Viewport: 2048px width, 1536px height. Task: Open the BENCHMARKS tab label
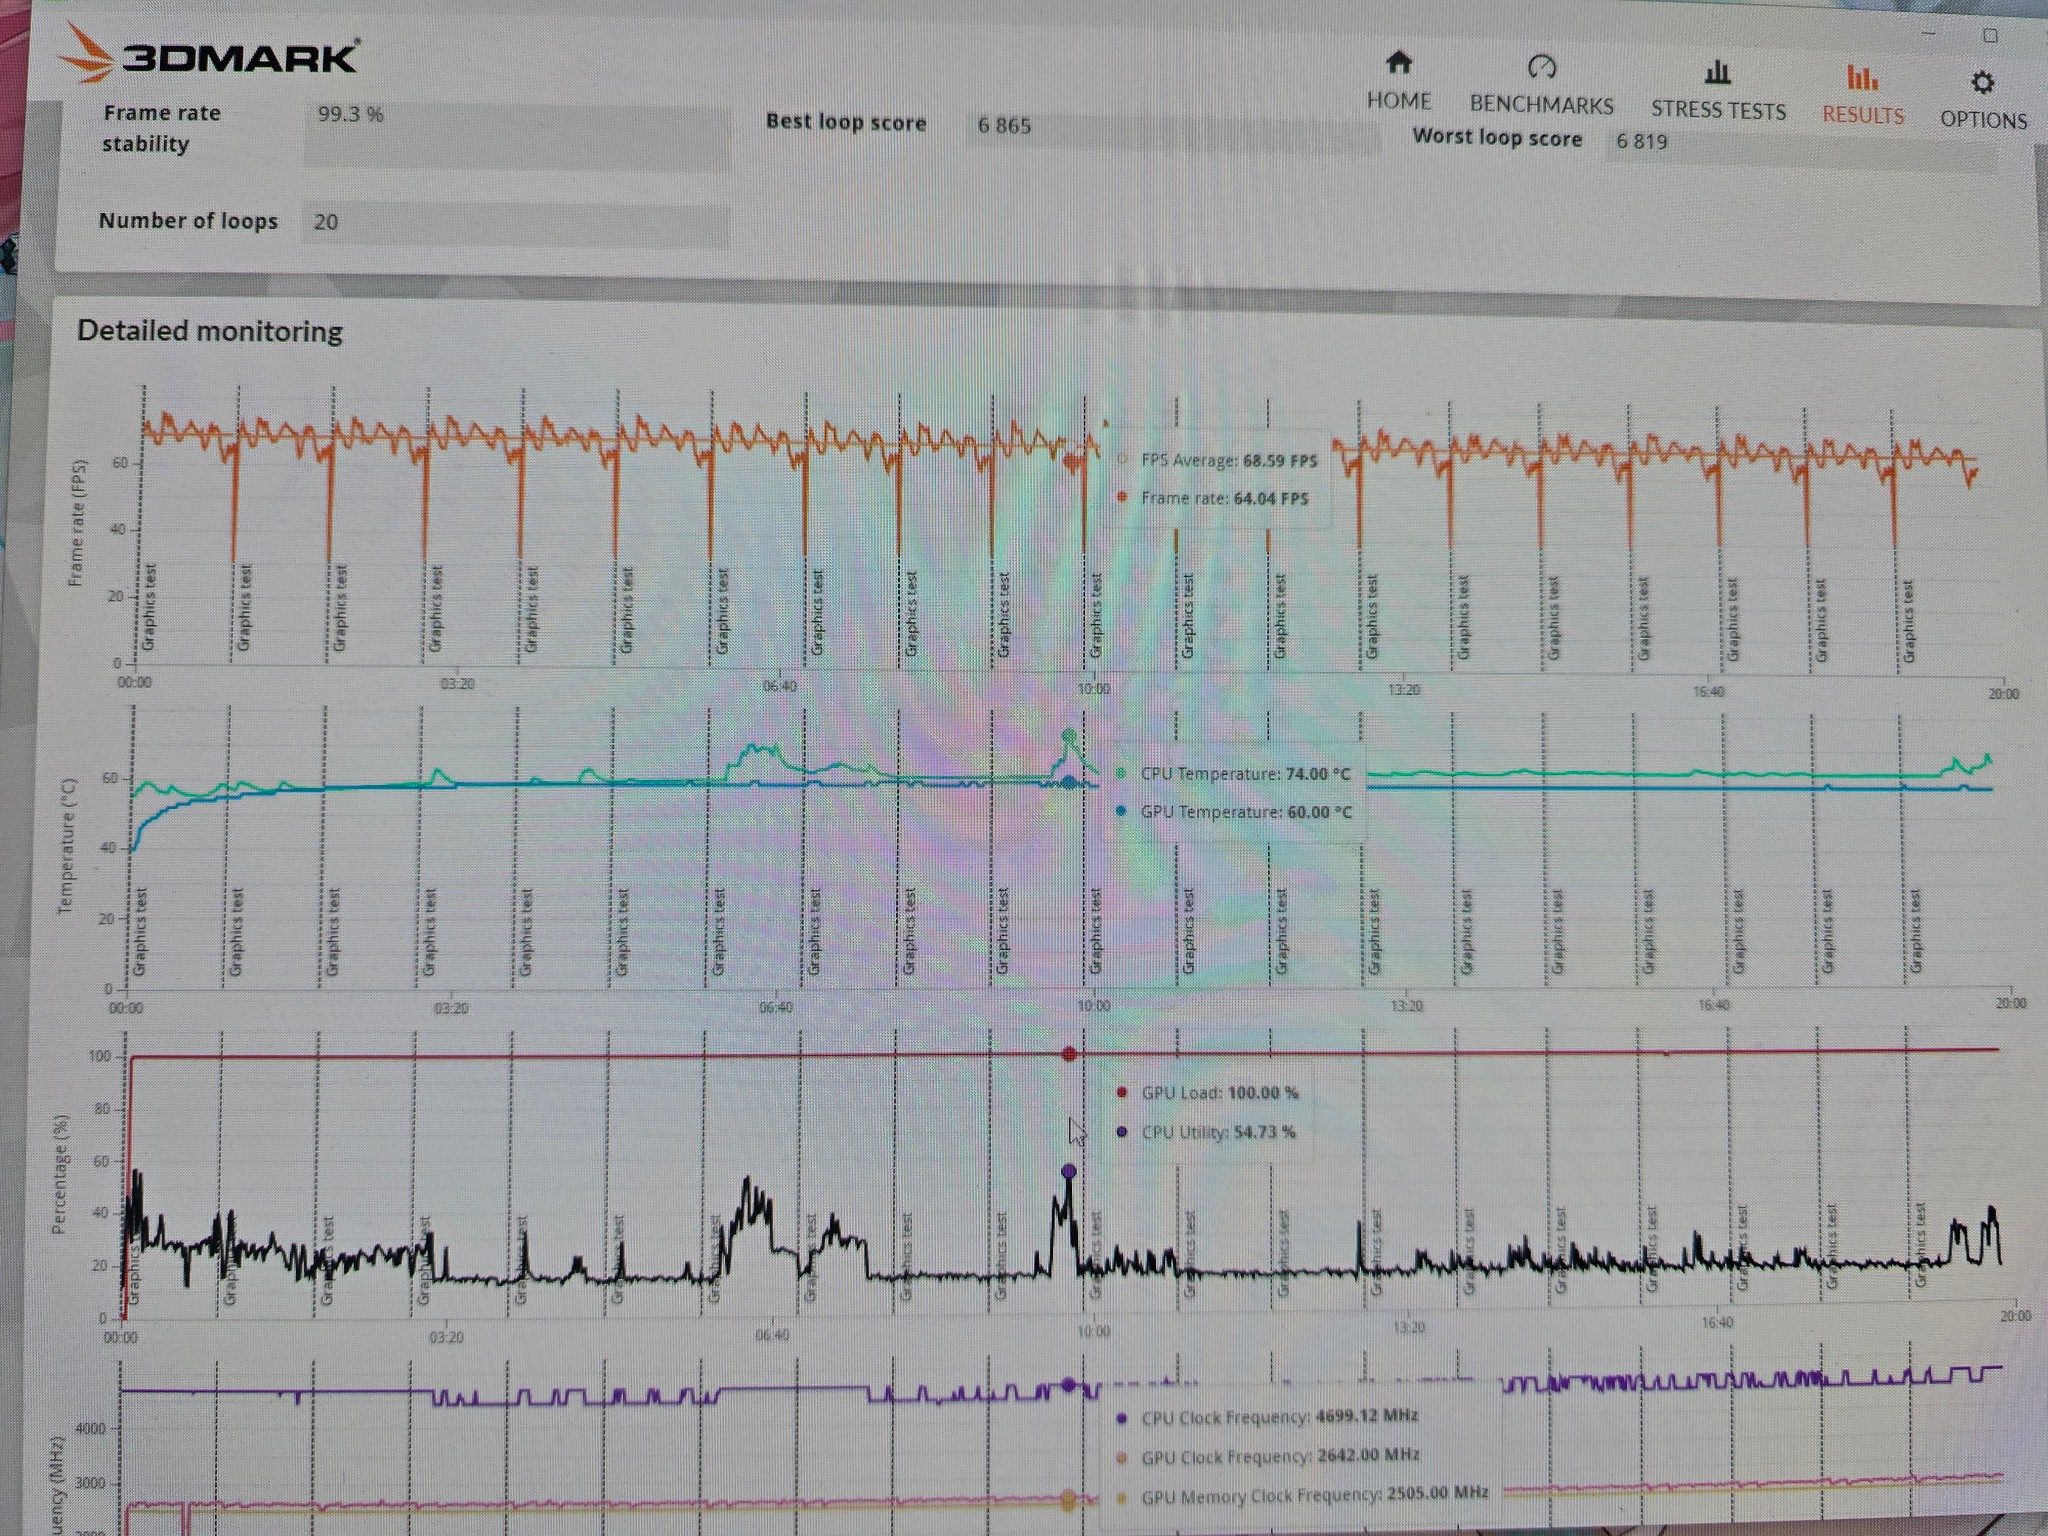pos(1541,105)
